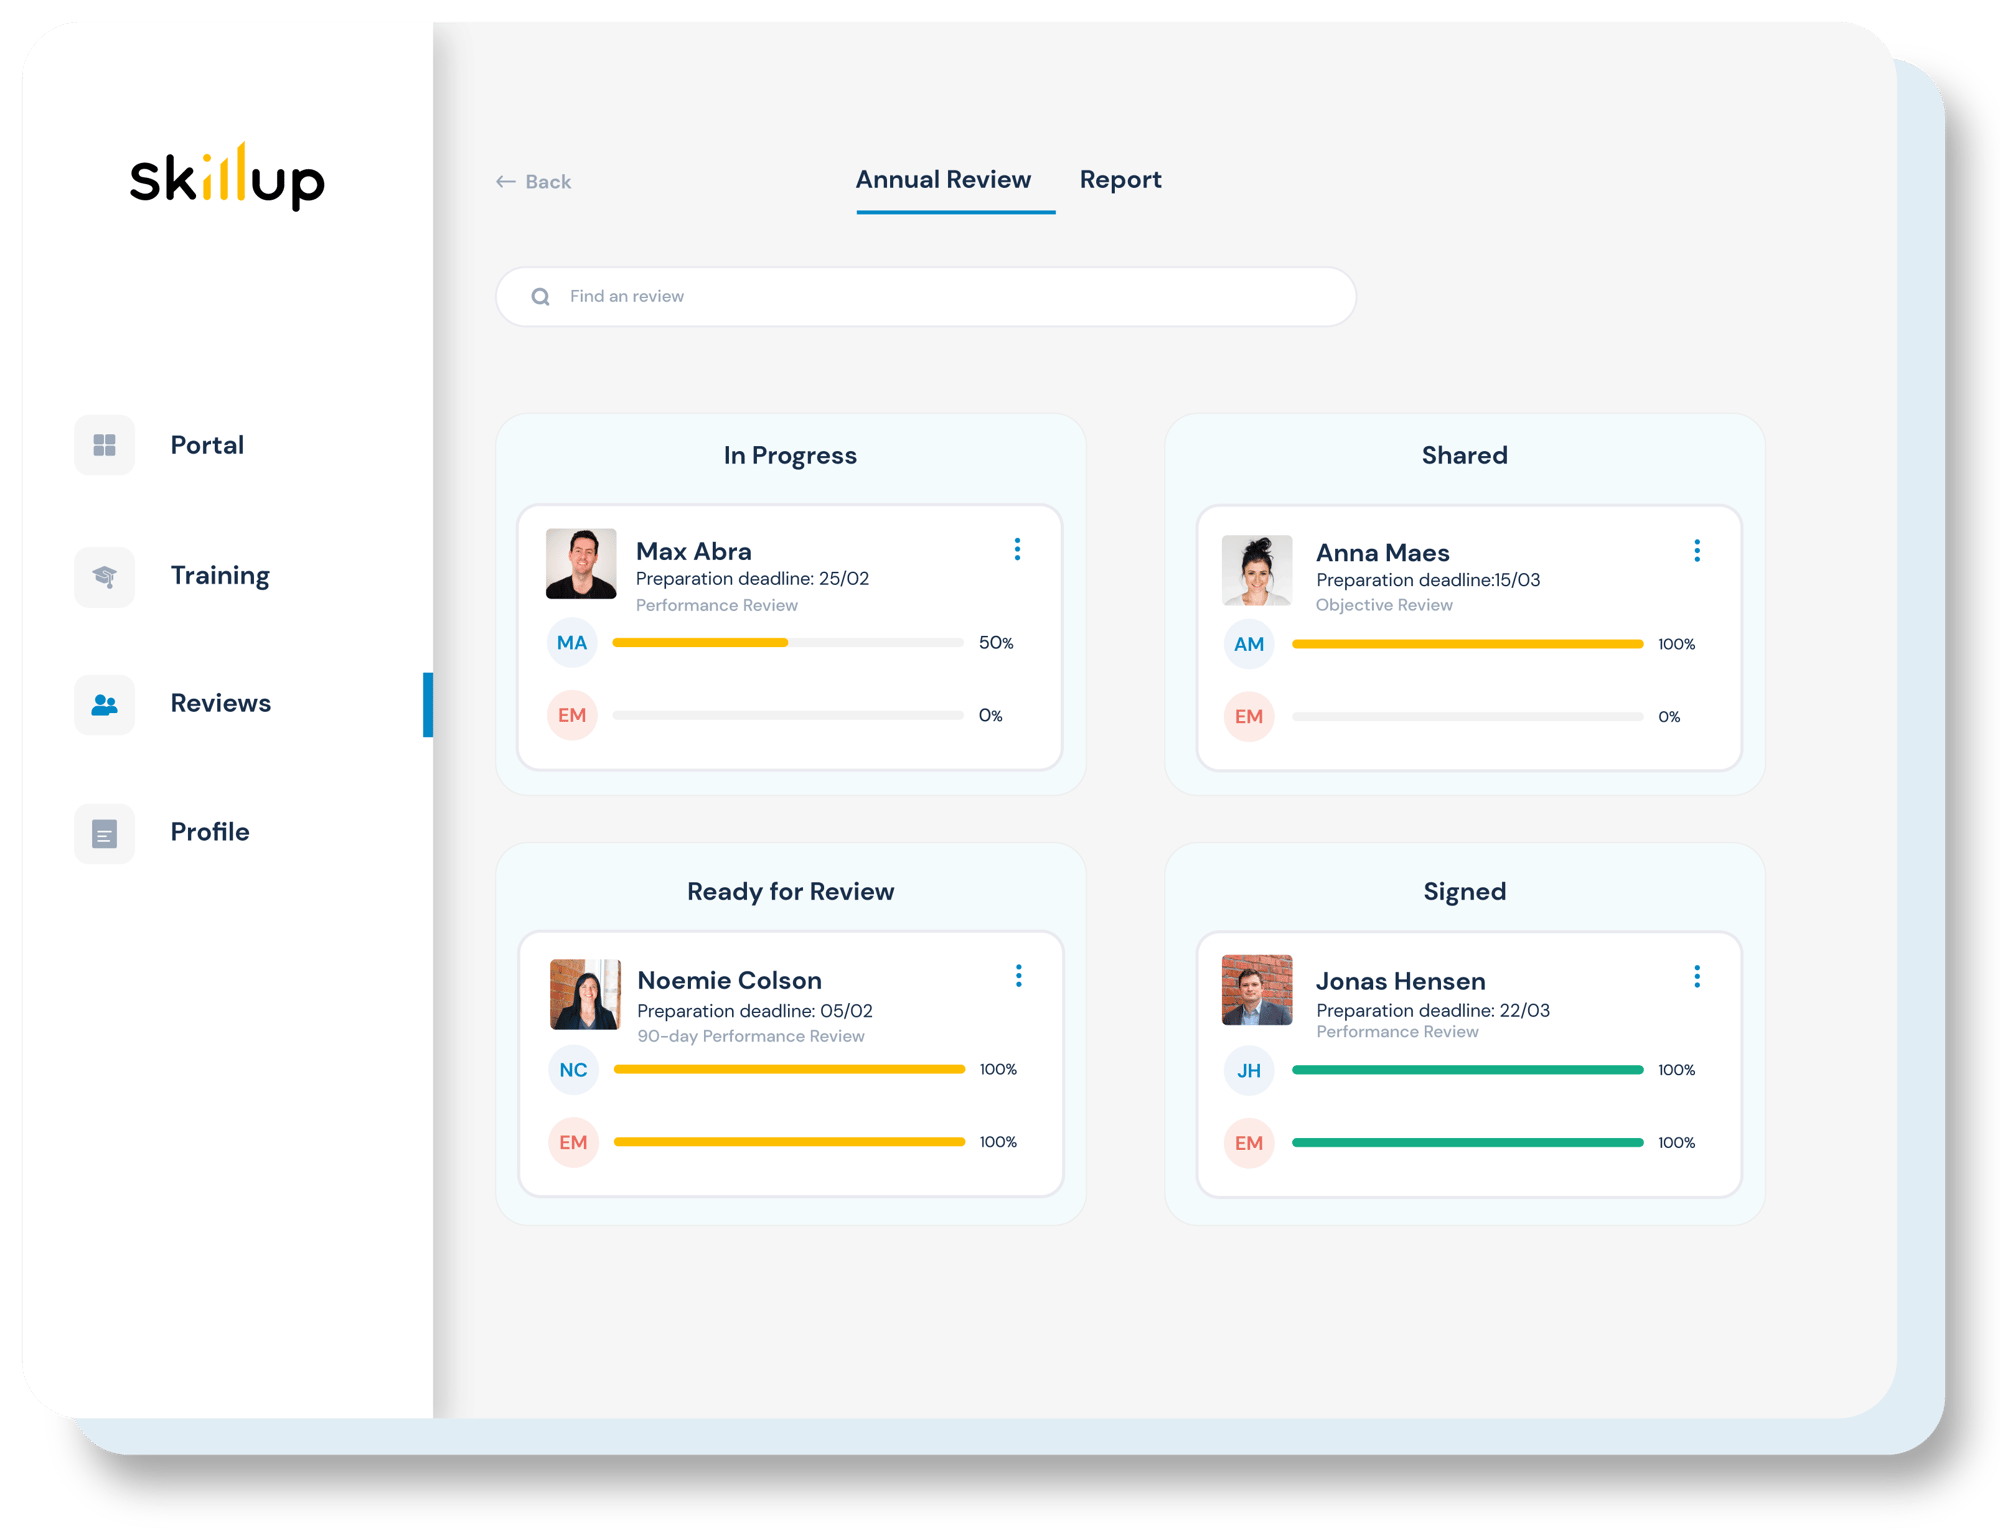Open options menu for Jonas Hensen
This screenshot has width=2000, height=1540.
1698,977
